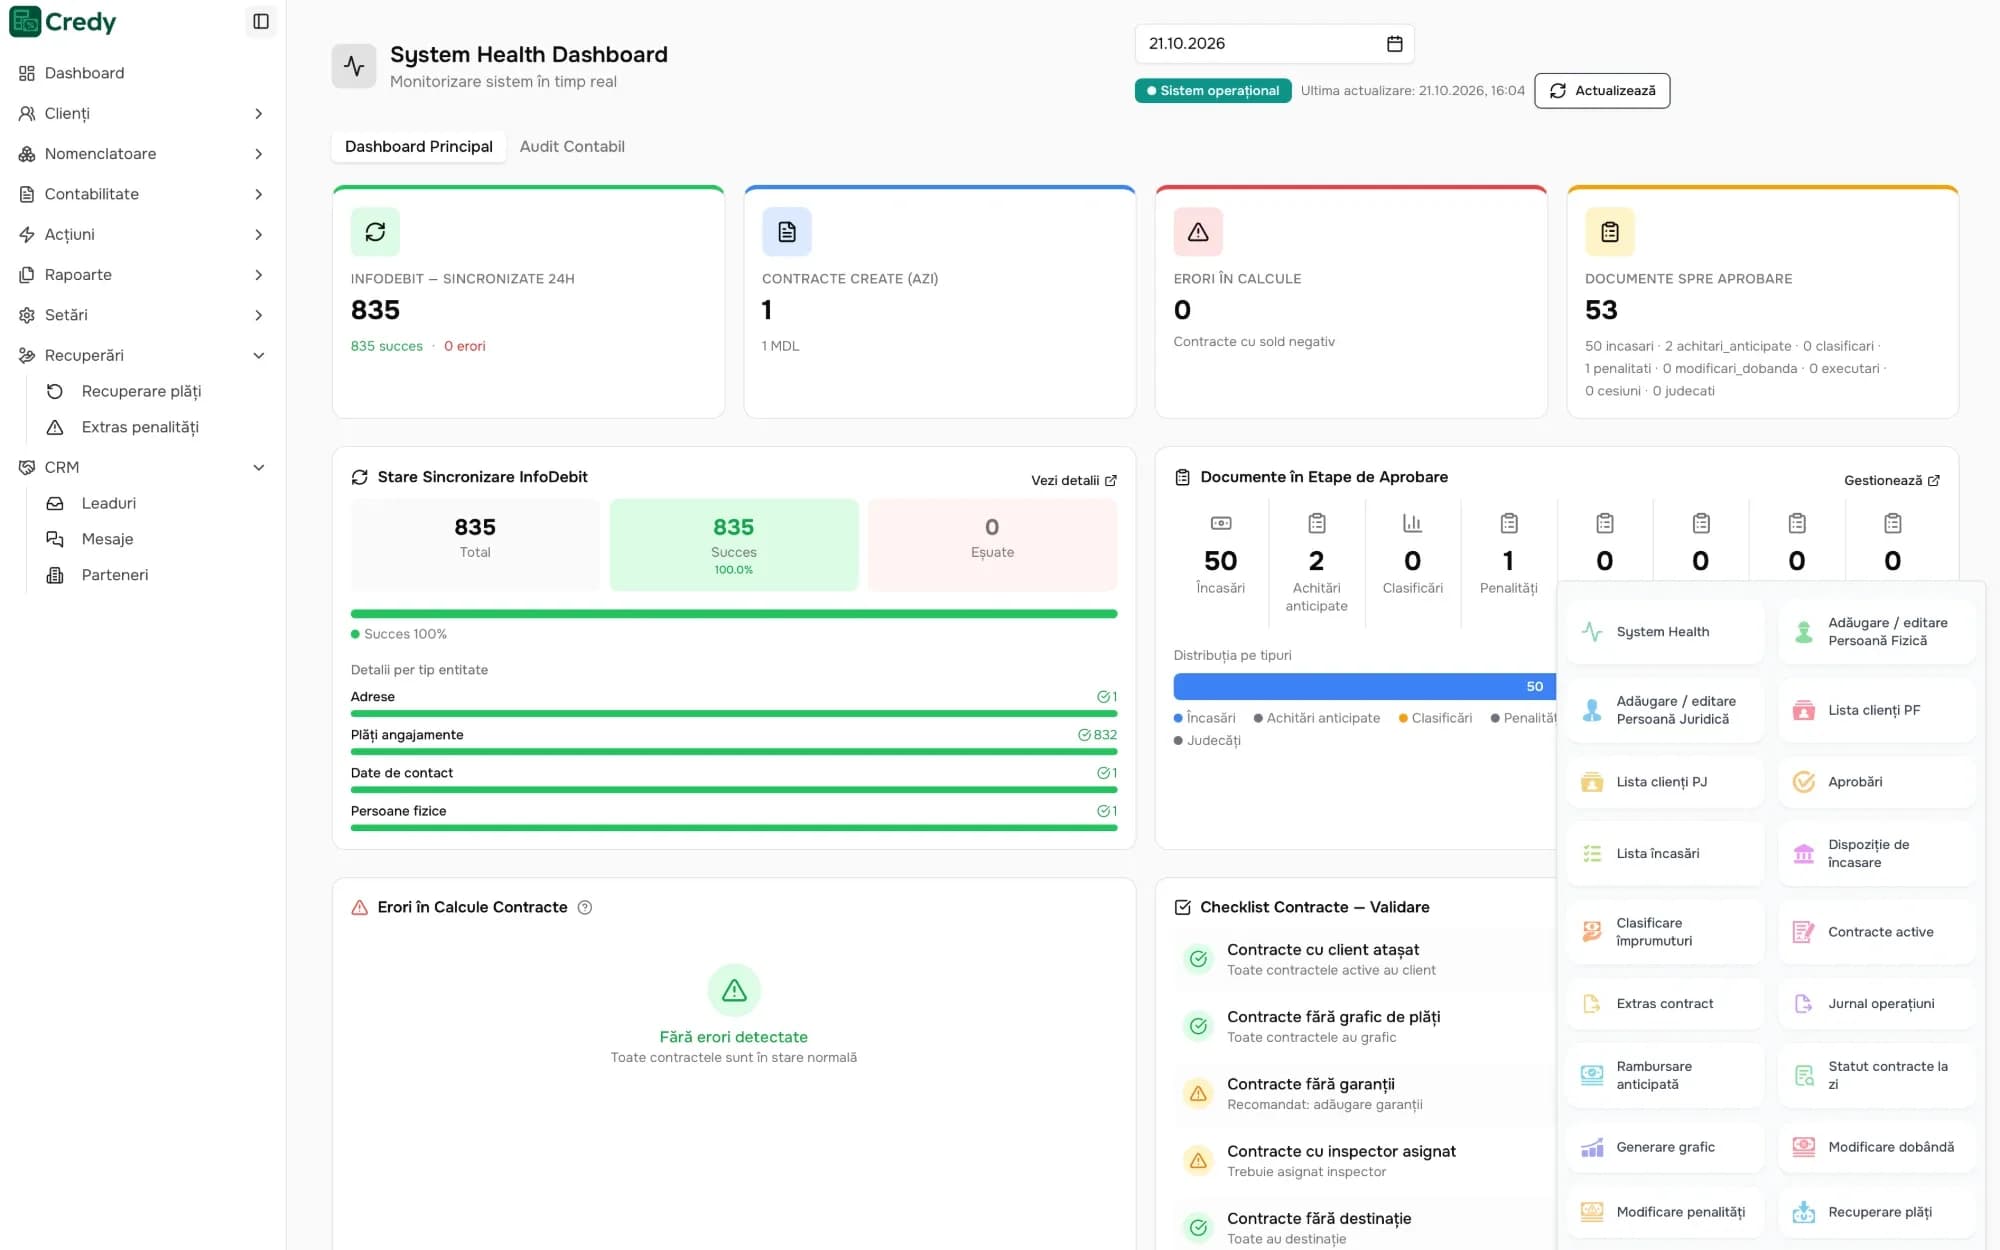Click the 835 Succes tile
This screenshot has height=1250, width=2000.
point(734,545)
